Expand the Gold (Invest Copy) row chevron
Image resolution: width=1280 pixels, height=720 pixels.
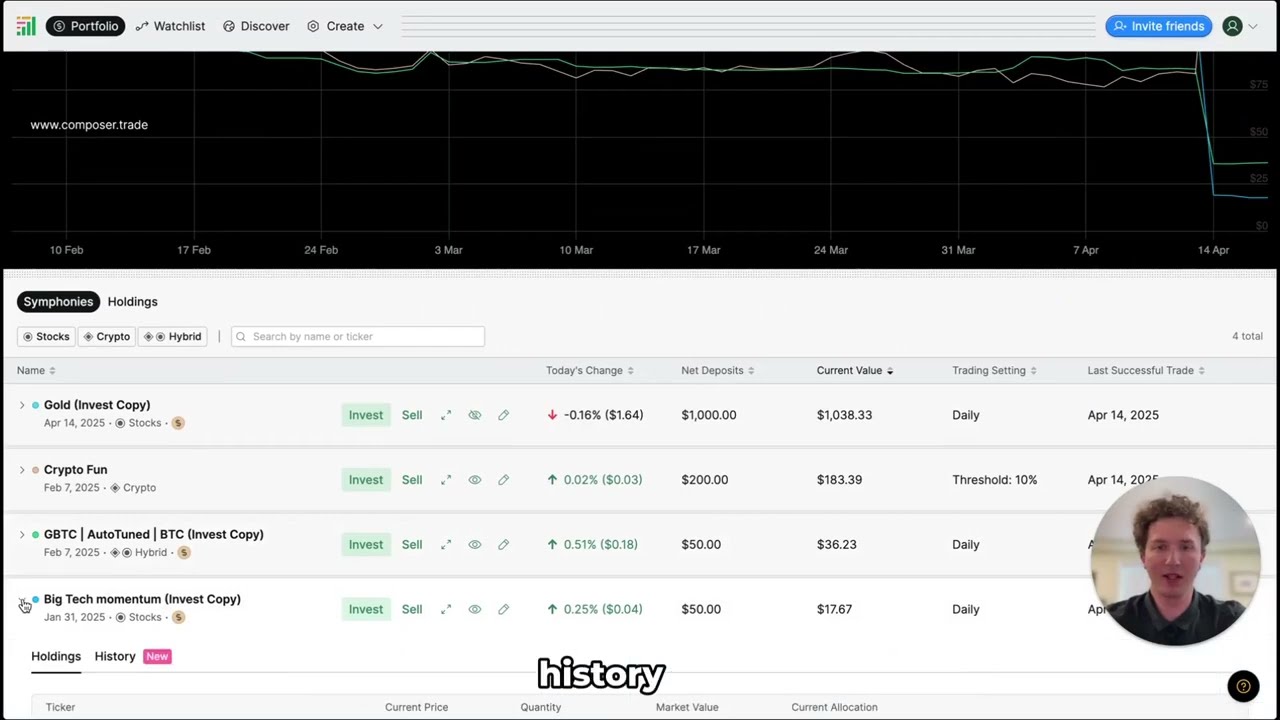pos(22,405)
